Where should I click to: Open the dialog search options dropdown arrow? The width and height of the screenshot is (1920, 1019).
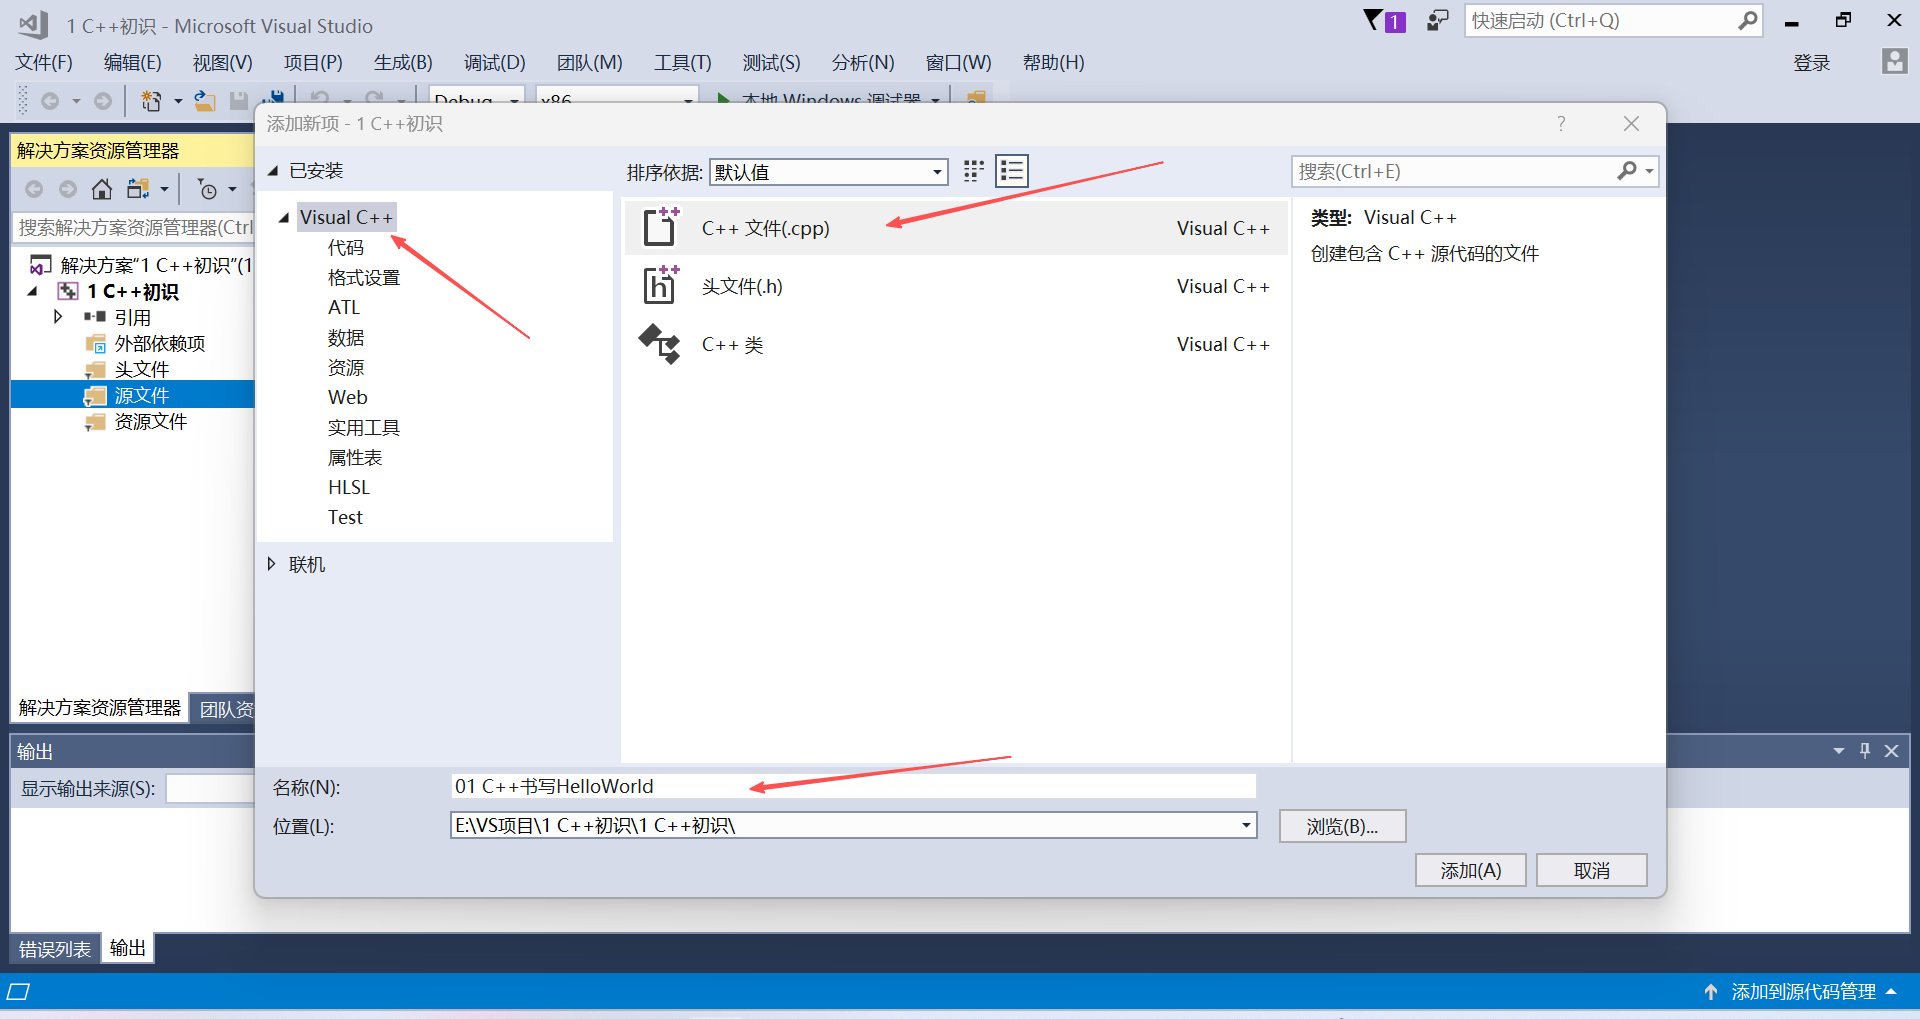pos(1649,171)
